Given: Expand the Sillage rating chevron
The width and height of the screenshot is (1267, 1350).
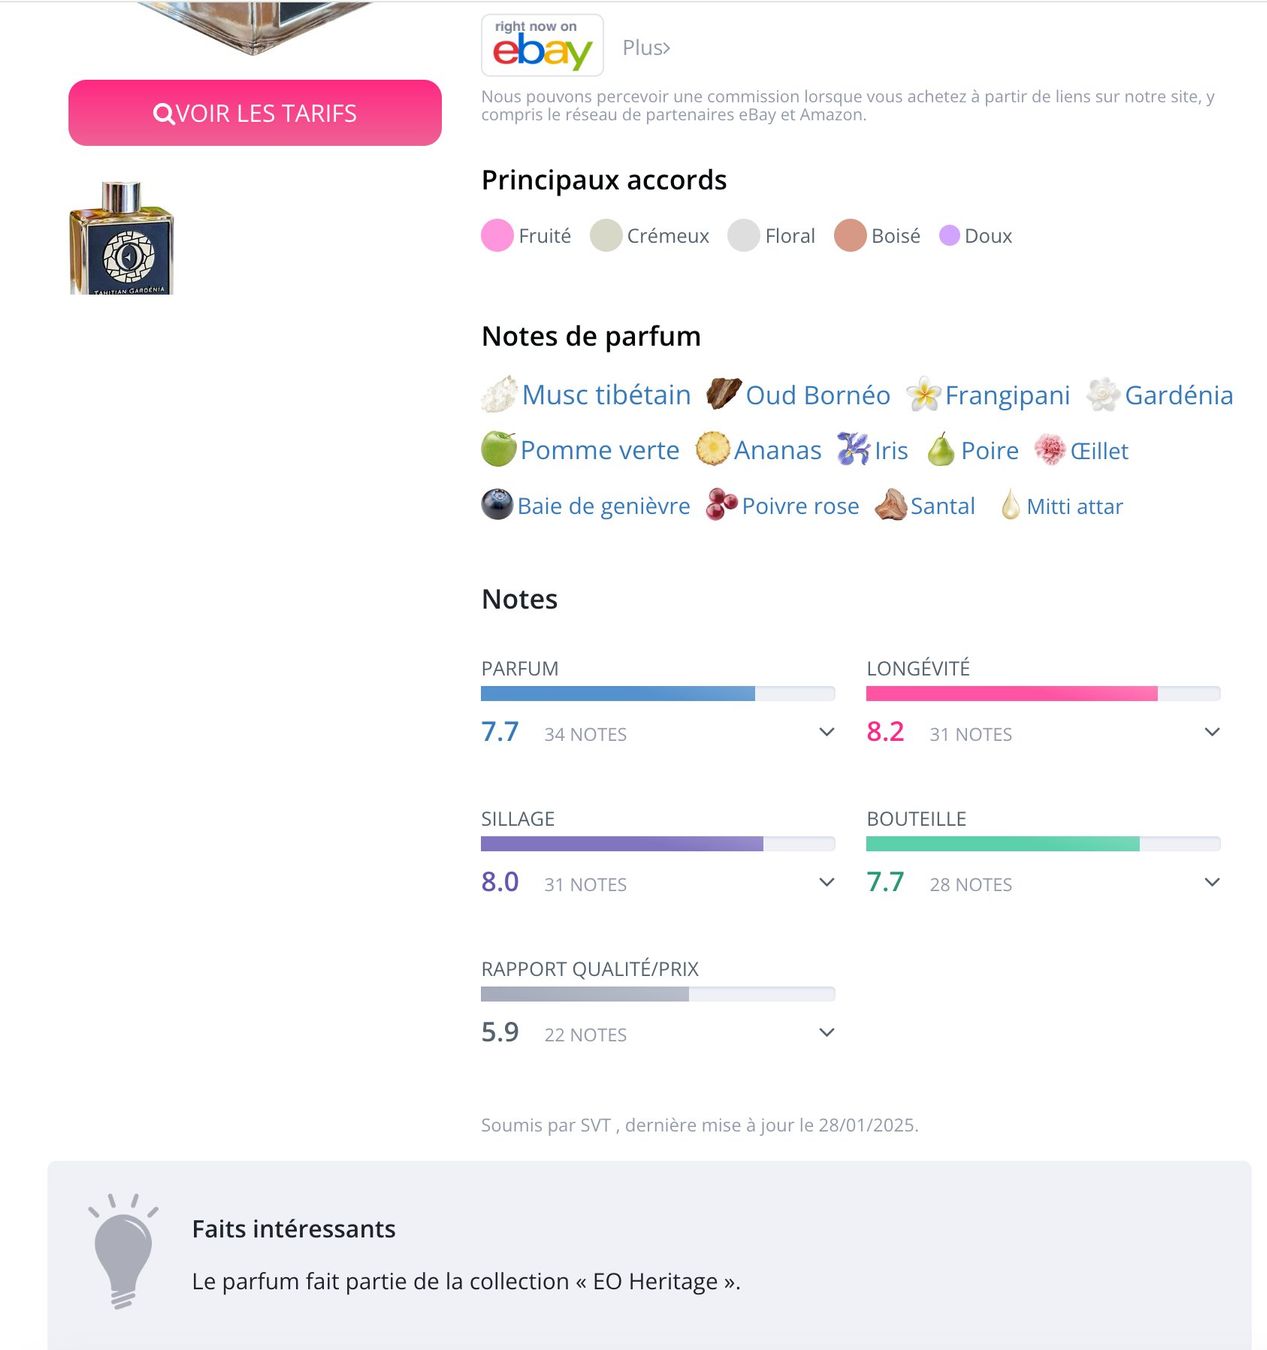Looking at the screenshot, I should tap(827, 882).
